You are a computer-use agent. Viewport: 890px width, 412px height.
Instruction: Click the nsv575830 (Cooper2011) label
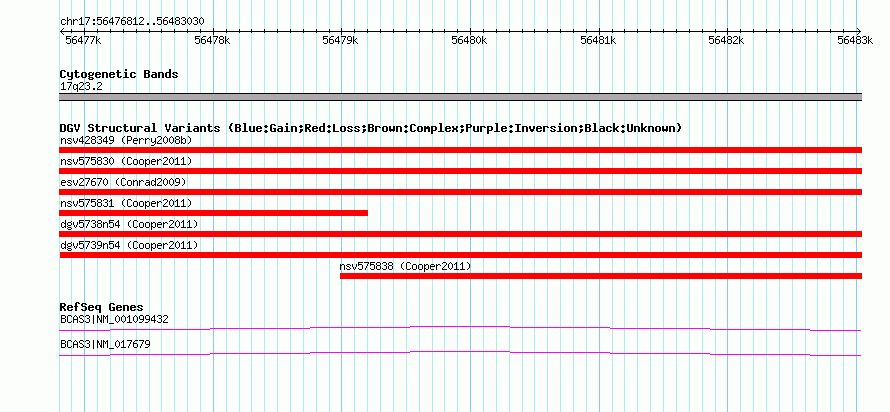click(126, 161)
